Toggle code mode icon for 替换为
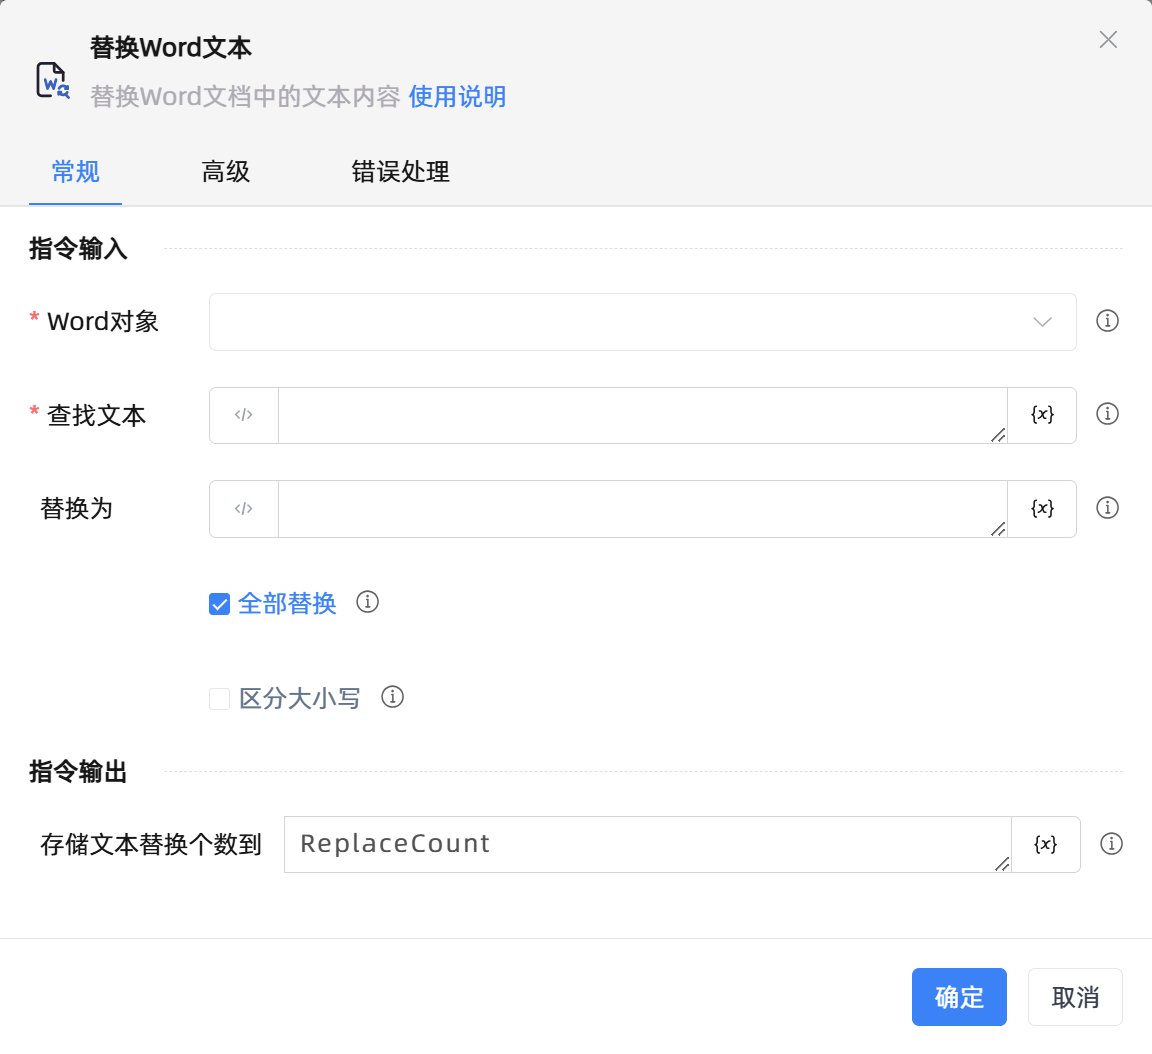Image resolution: width=1152 pixels, height=1054 pixels. (244, 509)
